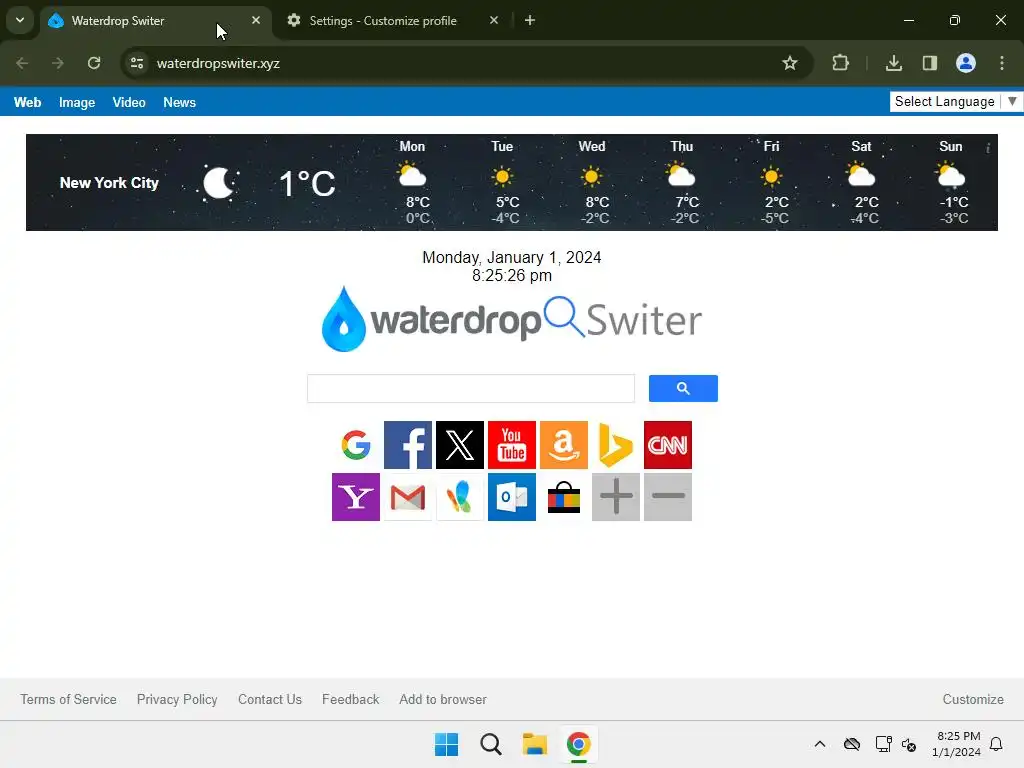Open the Chrome three-dot menu
This screenshot has height=768, width=1024.
[x=1002, y=63]
